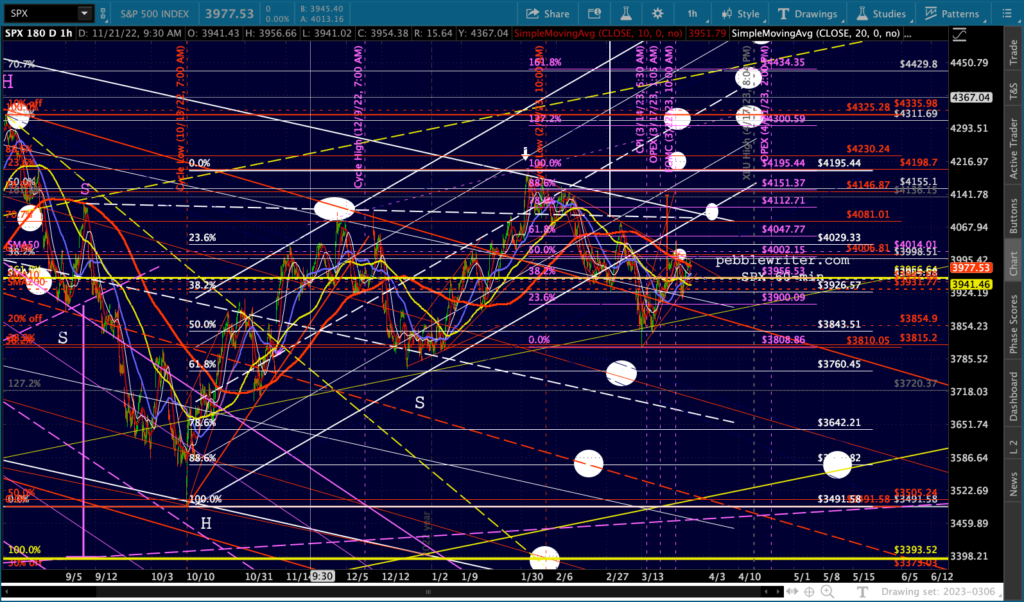Open the Style menu

click(741, 14)
